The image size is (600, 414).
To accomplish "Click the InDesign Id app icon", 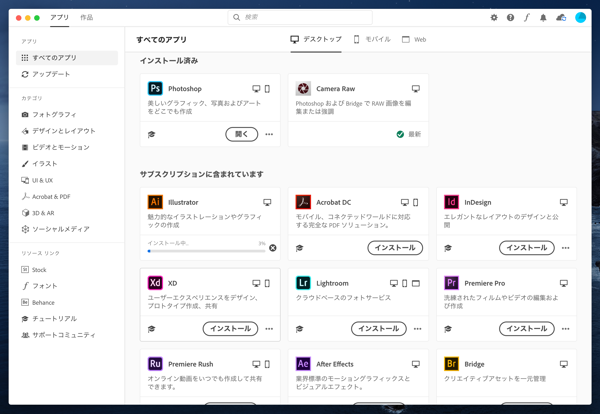I will (451, 202).
